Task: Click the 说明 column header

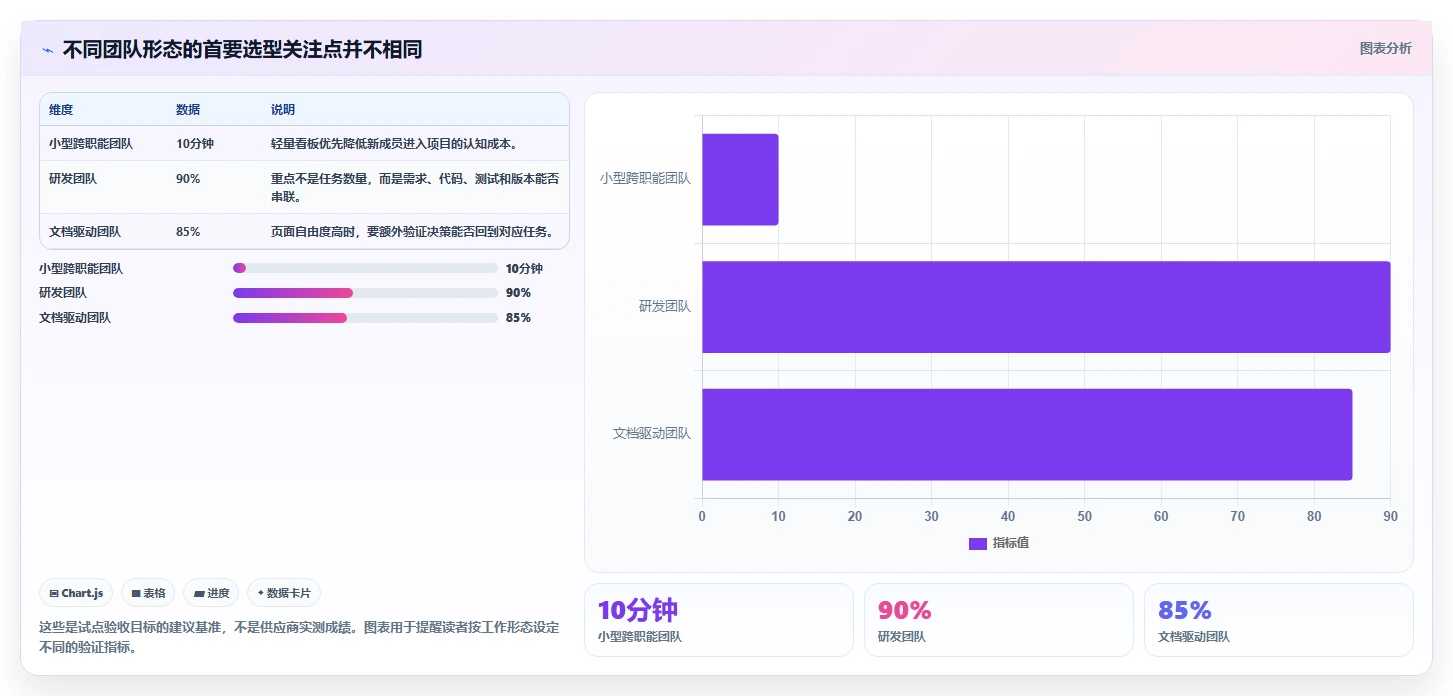Action: [x=283, y=110]
